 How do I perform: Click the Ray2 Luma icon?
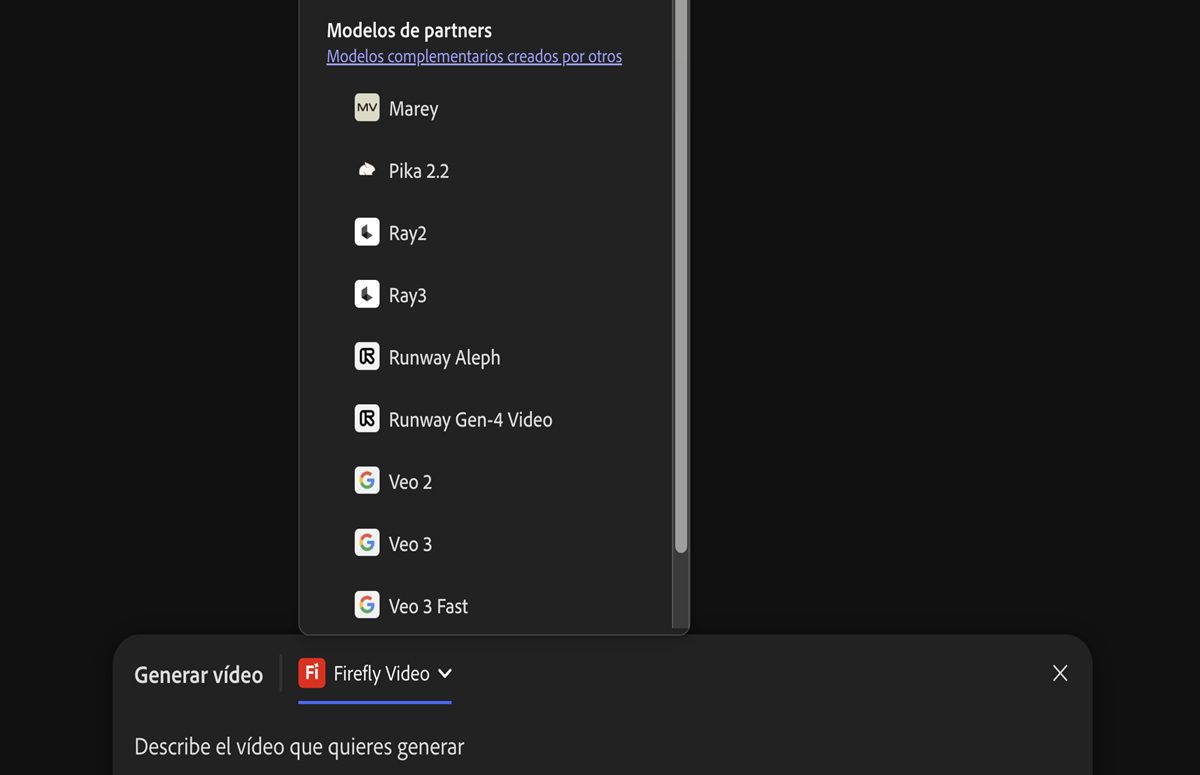click(x=367, y=232)
